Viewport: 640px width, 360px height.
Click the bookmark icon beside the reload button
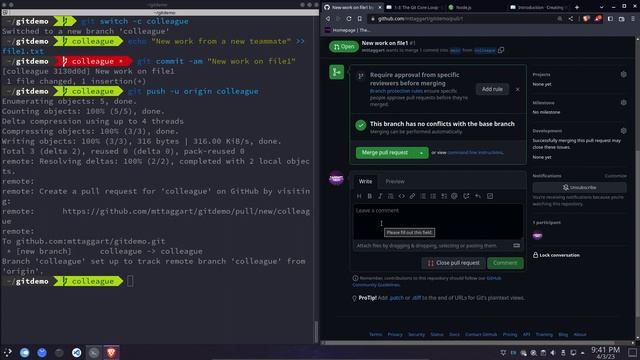click(x=360, y=18)
